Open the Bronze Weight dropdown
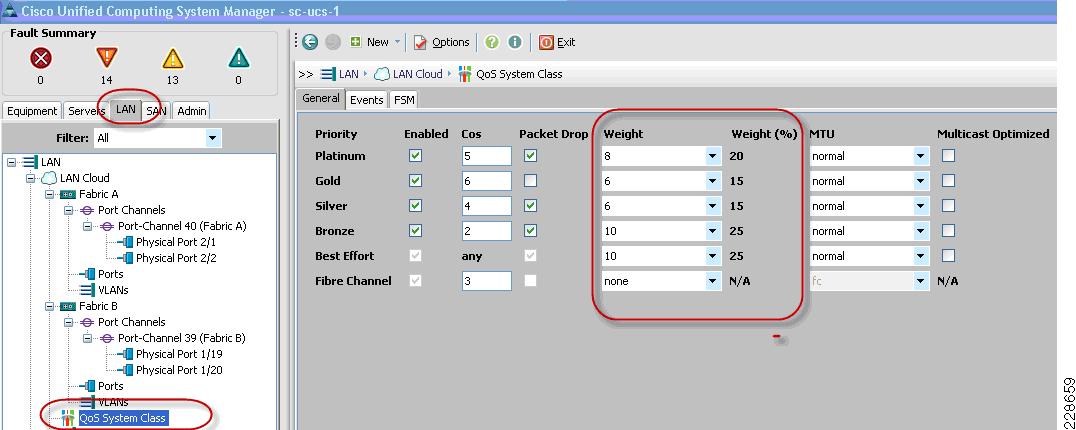1076x430 pixels. tap(662, 231)
